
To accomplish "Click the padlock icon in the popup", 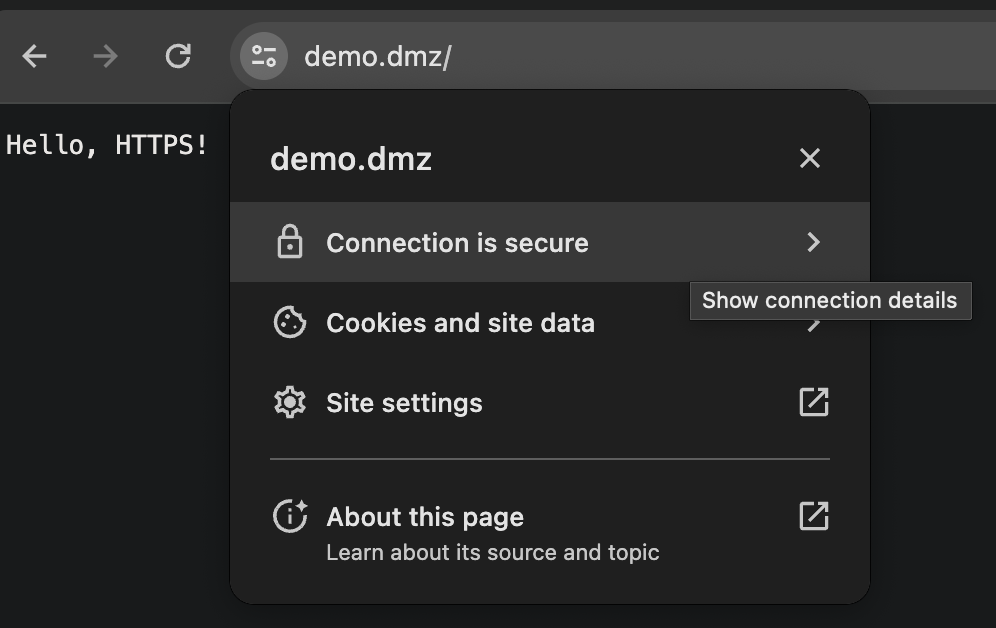I will pos(289,242).
